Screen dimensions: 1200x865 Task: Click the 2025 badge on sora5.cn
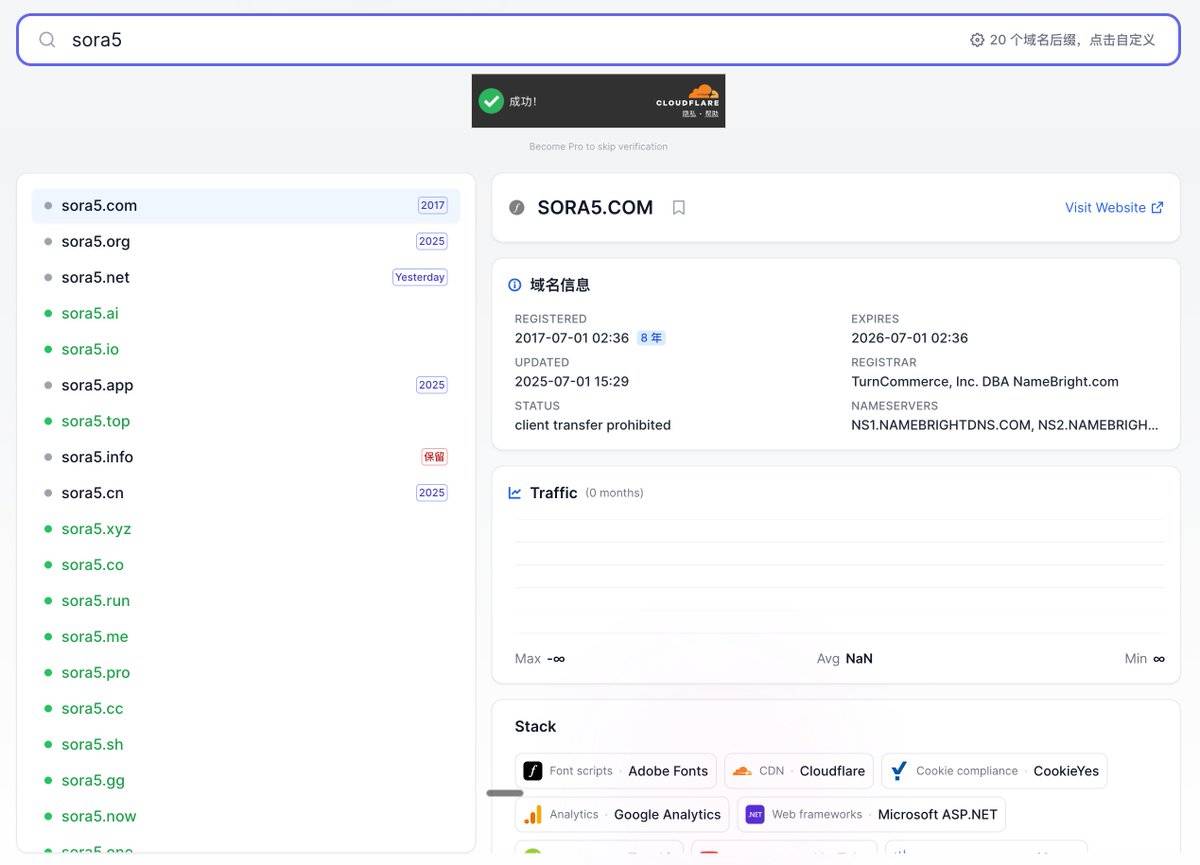pyautogui.click(x=432, y=493)
